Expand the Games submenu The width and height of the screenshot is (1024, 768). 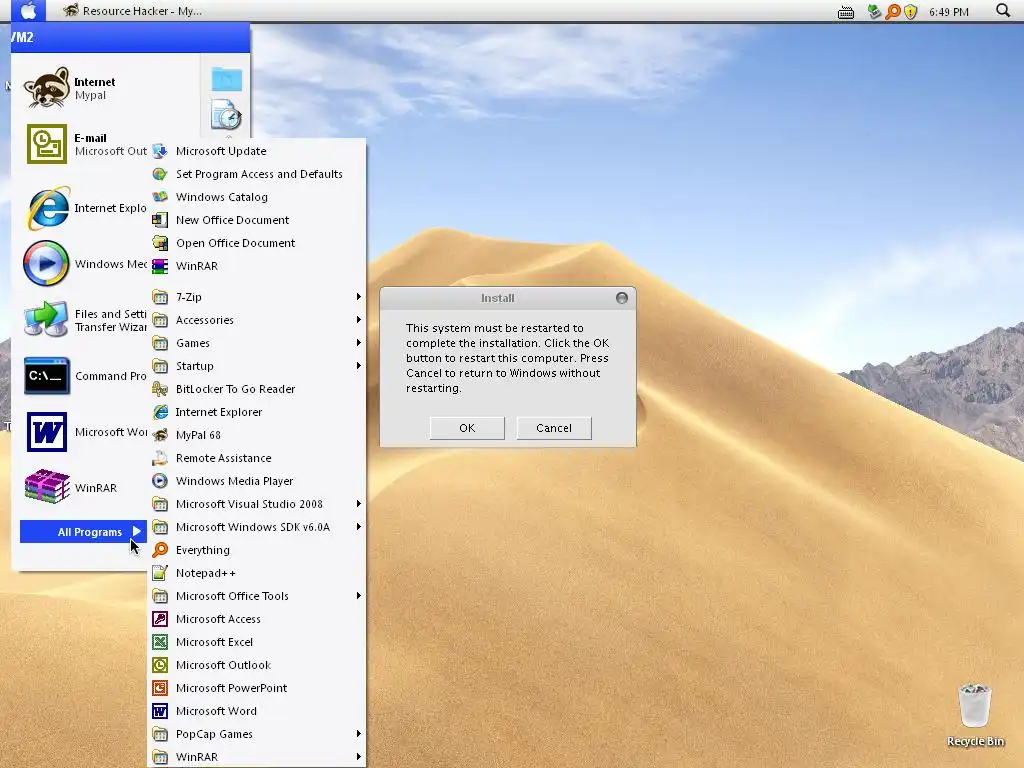pyautogui.click(x=257, y=343)
